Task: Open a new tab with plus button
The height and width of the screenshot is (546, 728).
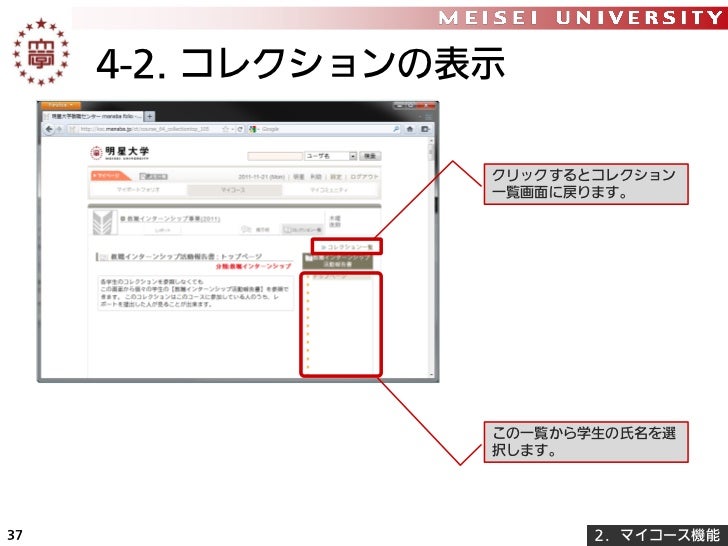Action: pyautogui.click(x=150, y=116)
